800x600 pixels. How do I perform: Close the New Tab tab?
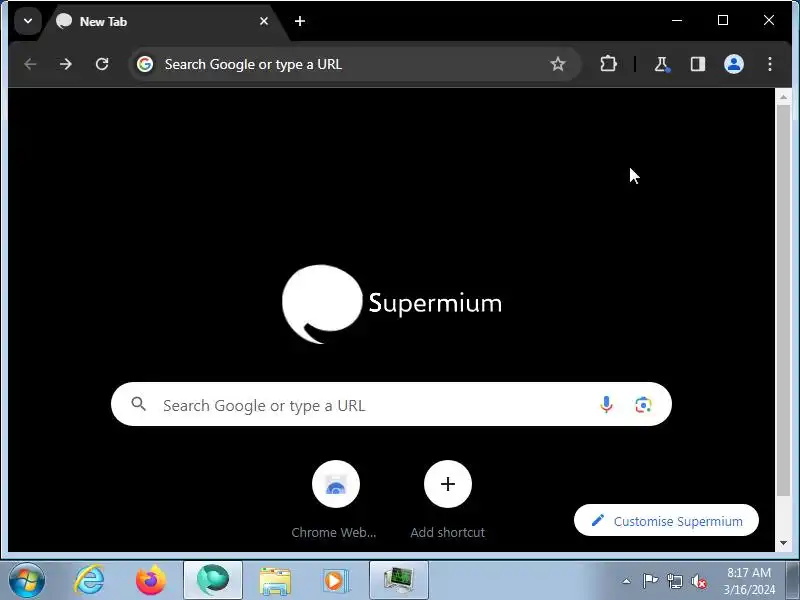[264, 21]
